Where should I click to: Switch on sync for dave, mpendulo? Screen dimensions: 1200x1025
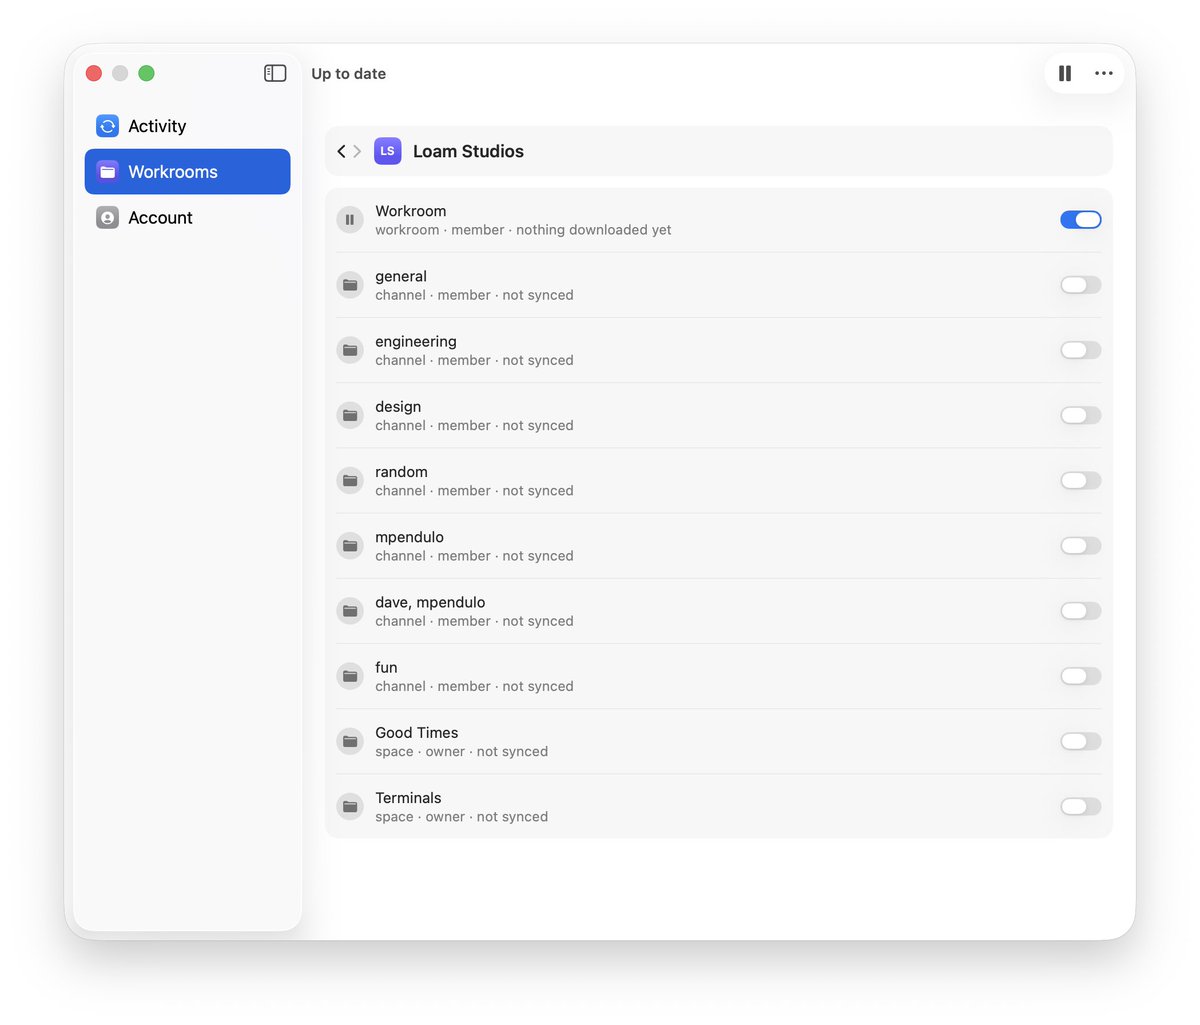(x=1081, y=611)
